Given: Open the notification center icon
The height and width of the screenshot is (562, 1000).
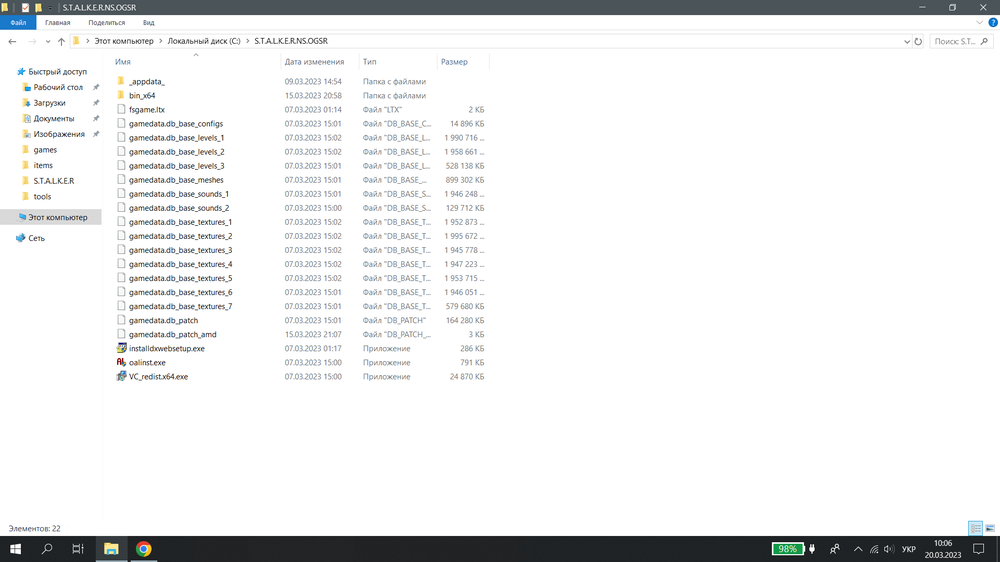Looking at the screenshot, I should click(978, 549).
